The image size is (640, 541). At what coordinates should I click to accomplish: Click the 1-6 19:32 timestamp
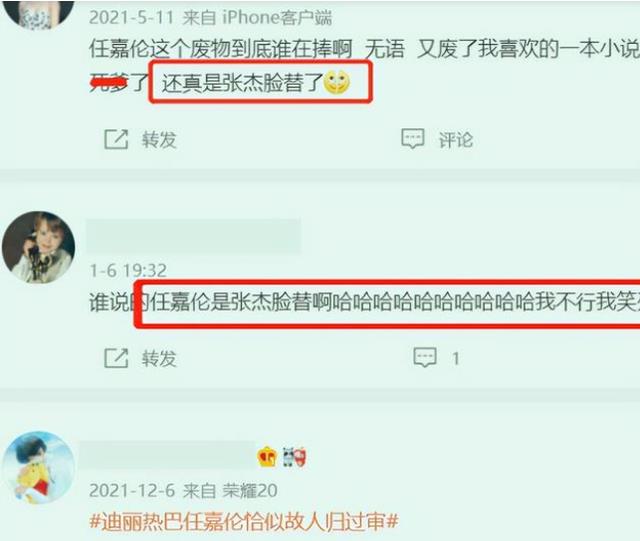coord(128,271)
